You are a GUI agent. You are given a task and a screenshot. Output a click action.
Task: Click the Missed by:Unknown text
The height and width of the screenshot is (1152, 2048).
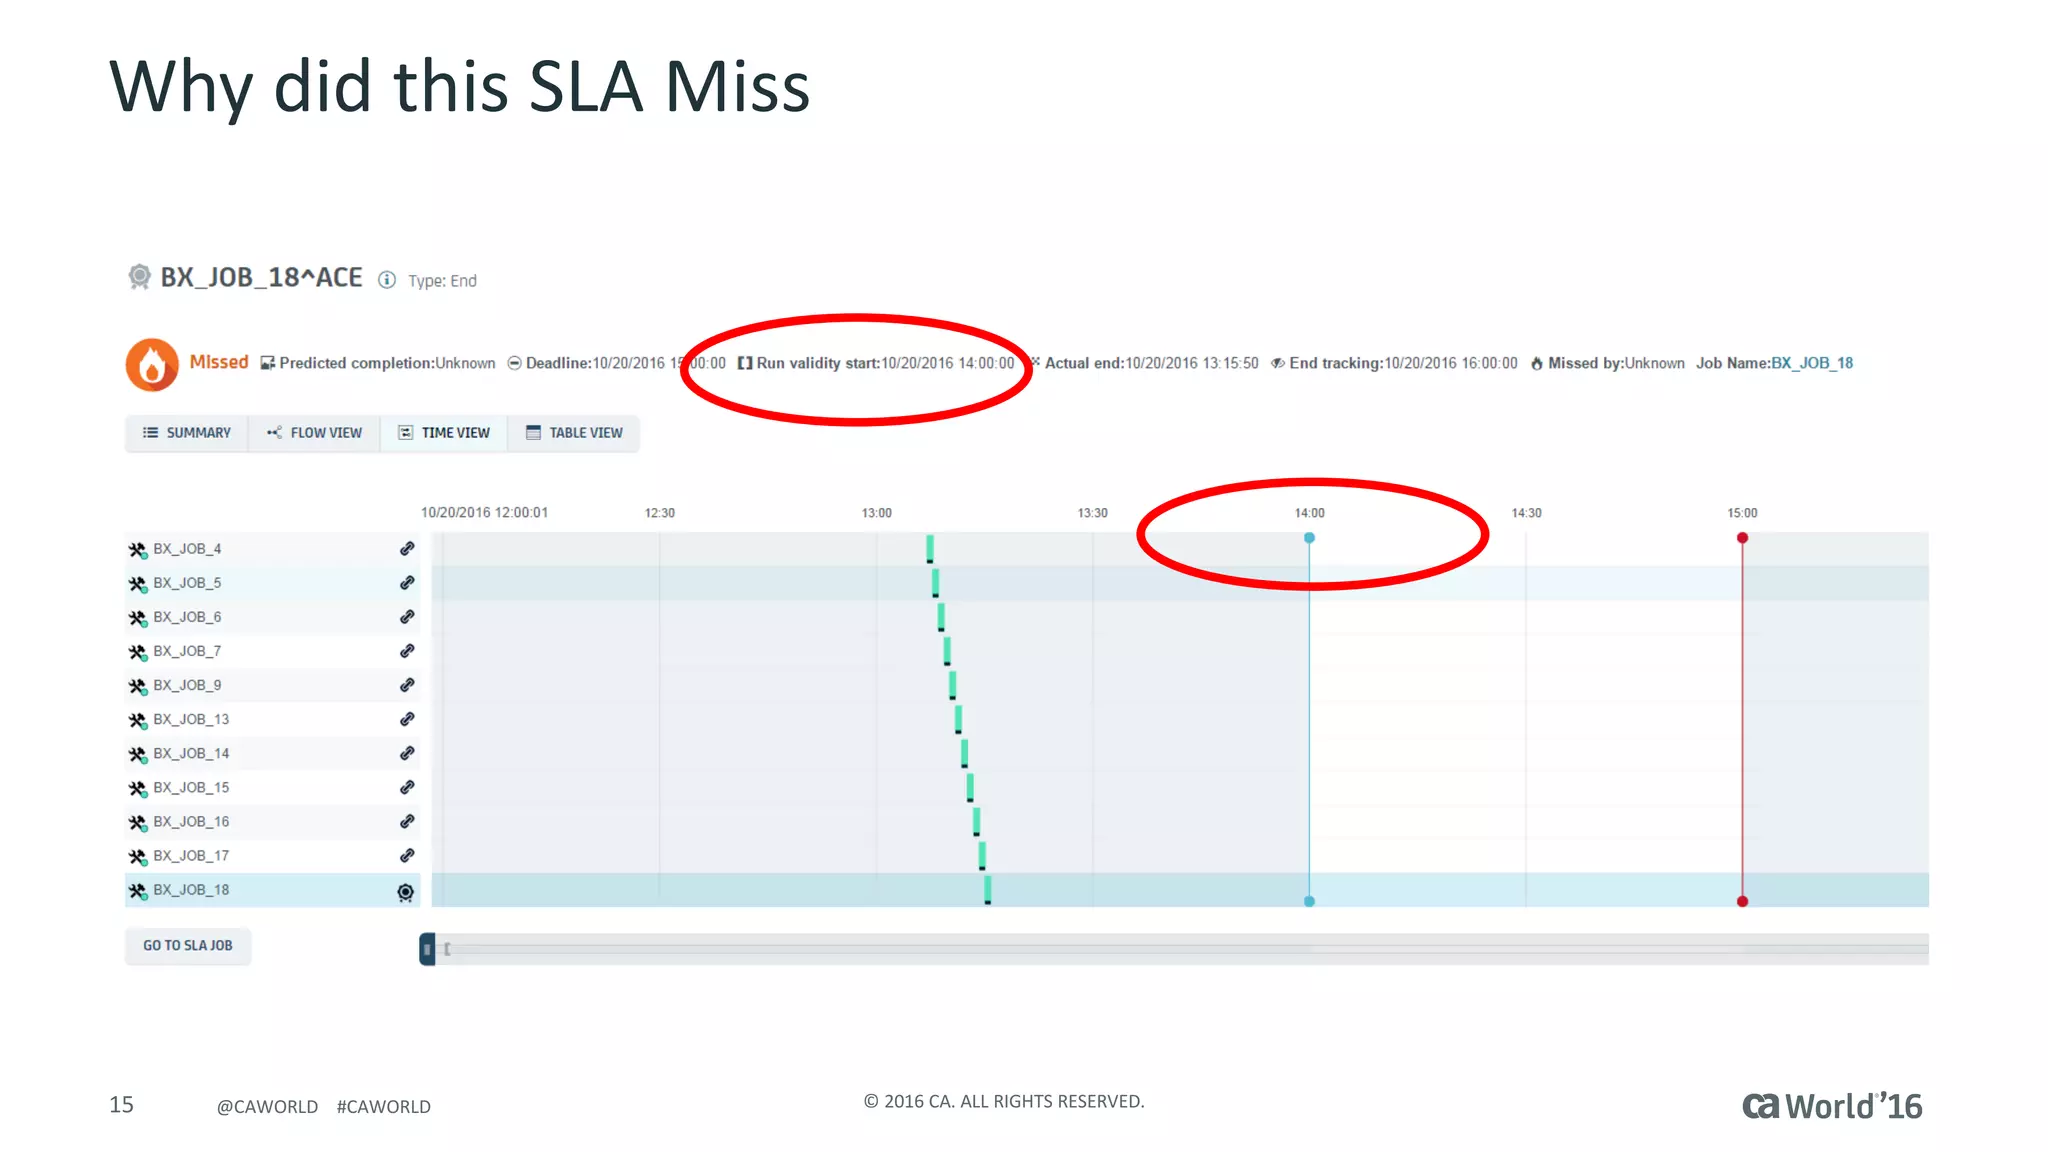[1616, 363]
